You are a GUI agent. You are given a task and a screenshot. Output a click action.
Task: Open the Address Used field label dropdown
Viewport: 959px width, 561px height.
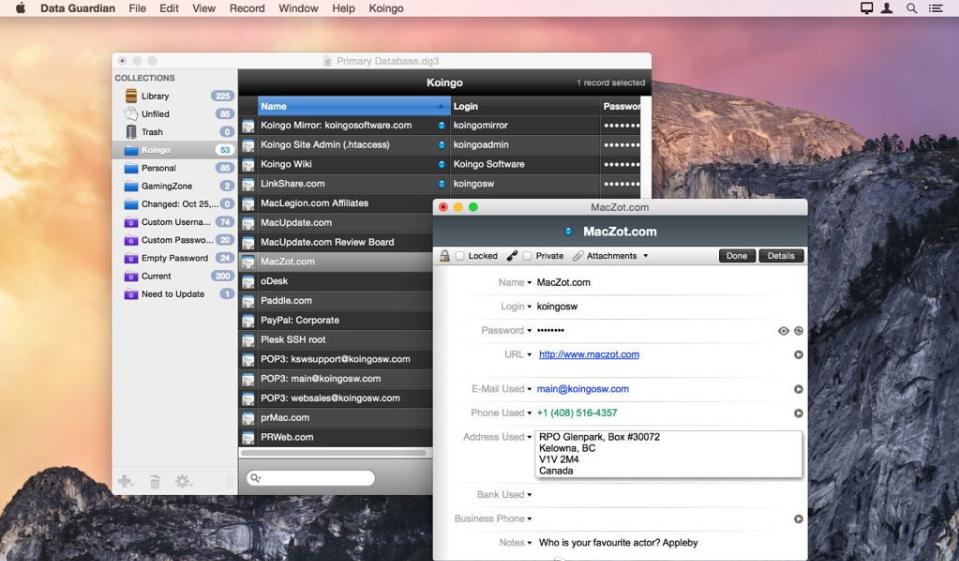(x=529, y=437)
